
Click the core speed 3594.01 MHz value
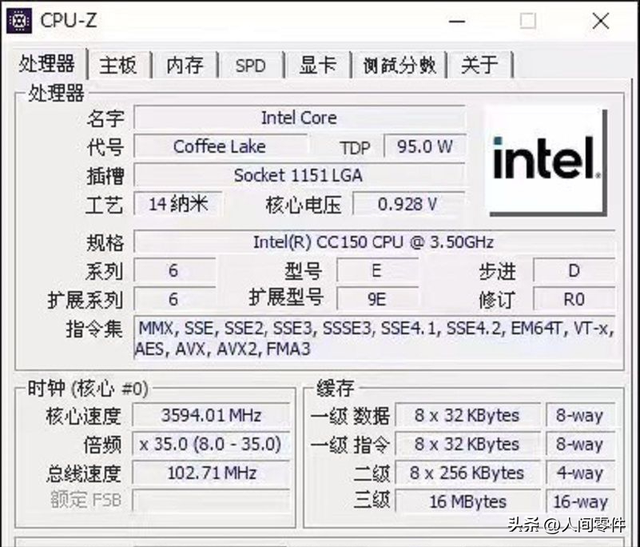point(211,416)
